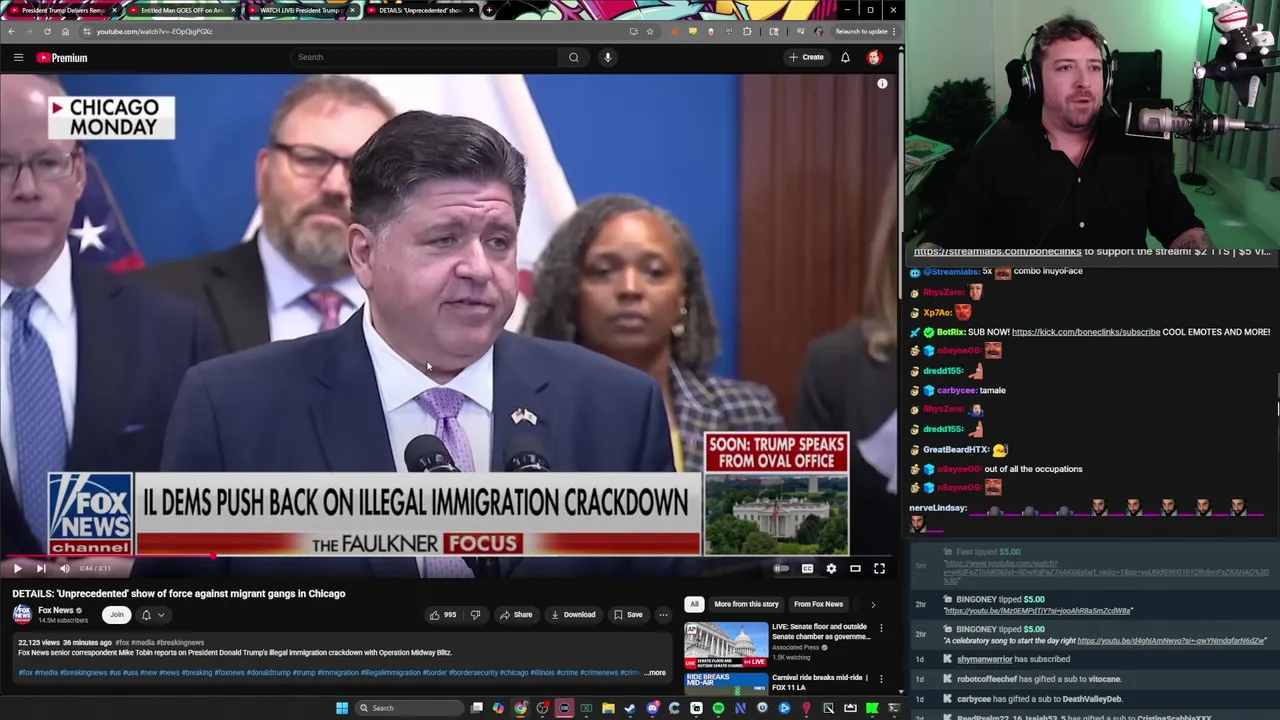Show next chips with right arrow
This screenshot has width=1280, height=720.
(x=873, y=604)
